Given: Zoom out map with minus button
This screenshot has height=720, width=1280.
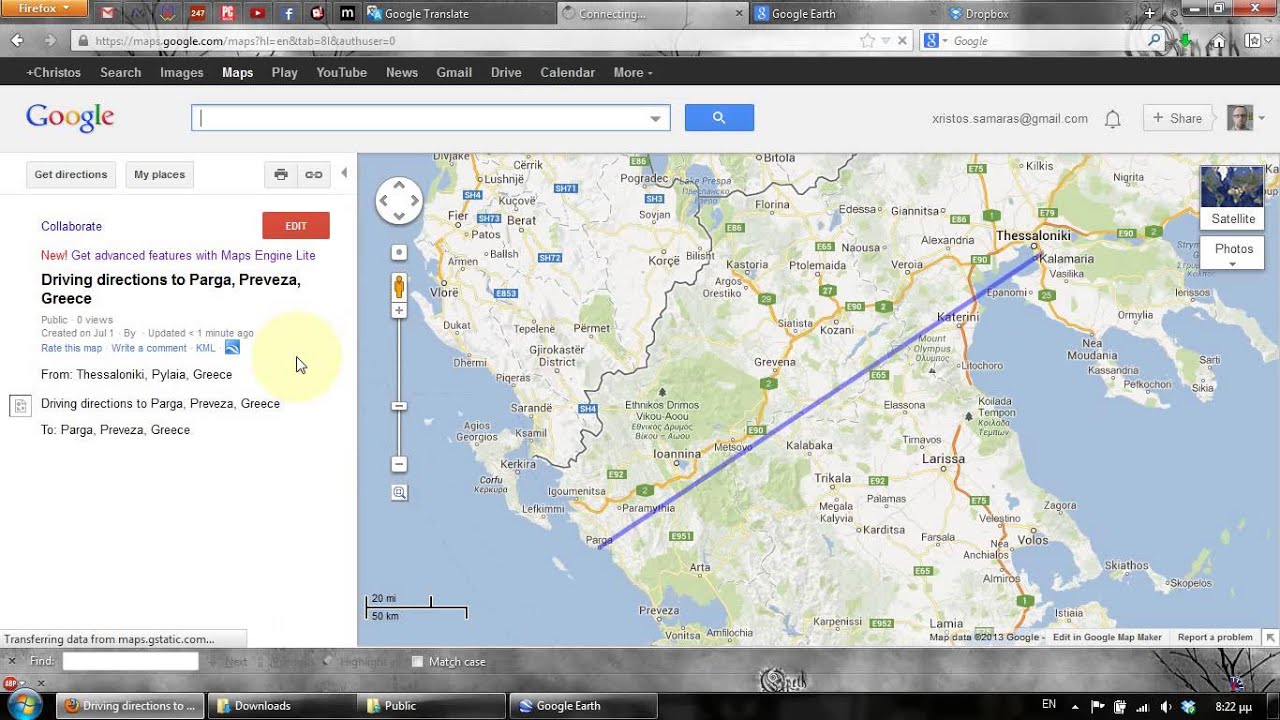Looking at the screenshot, I should 399,464.
